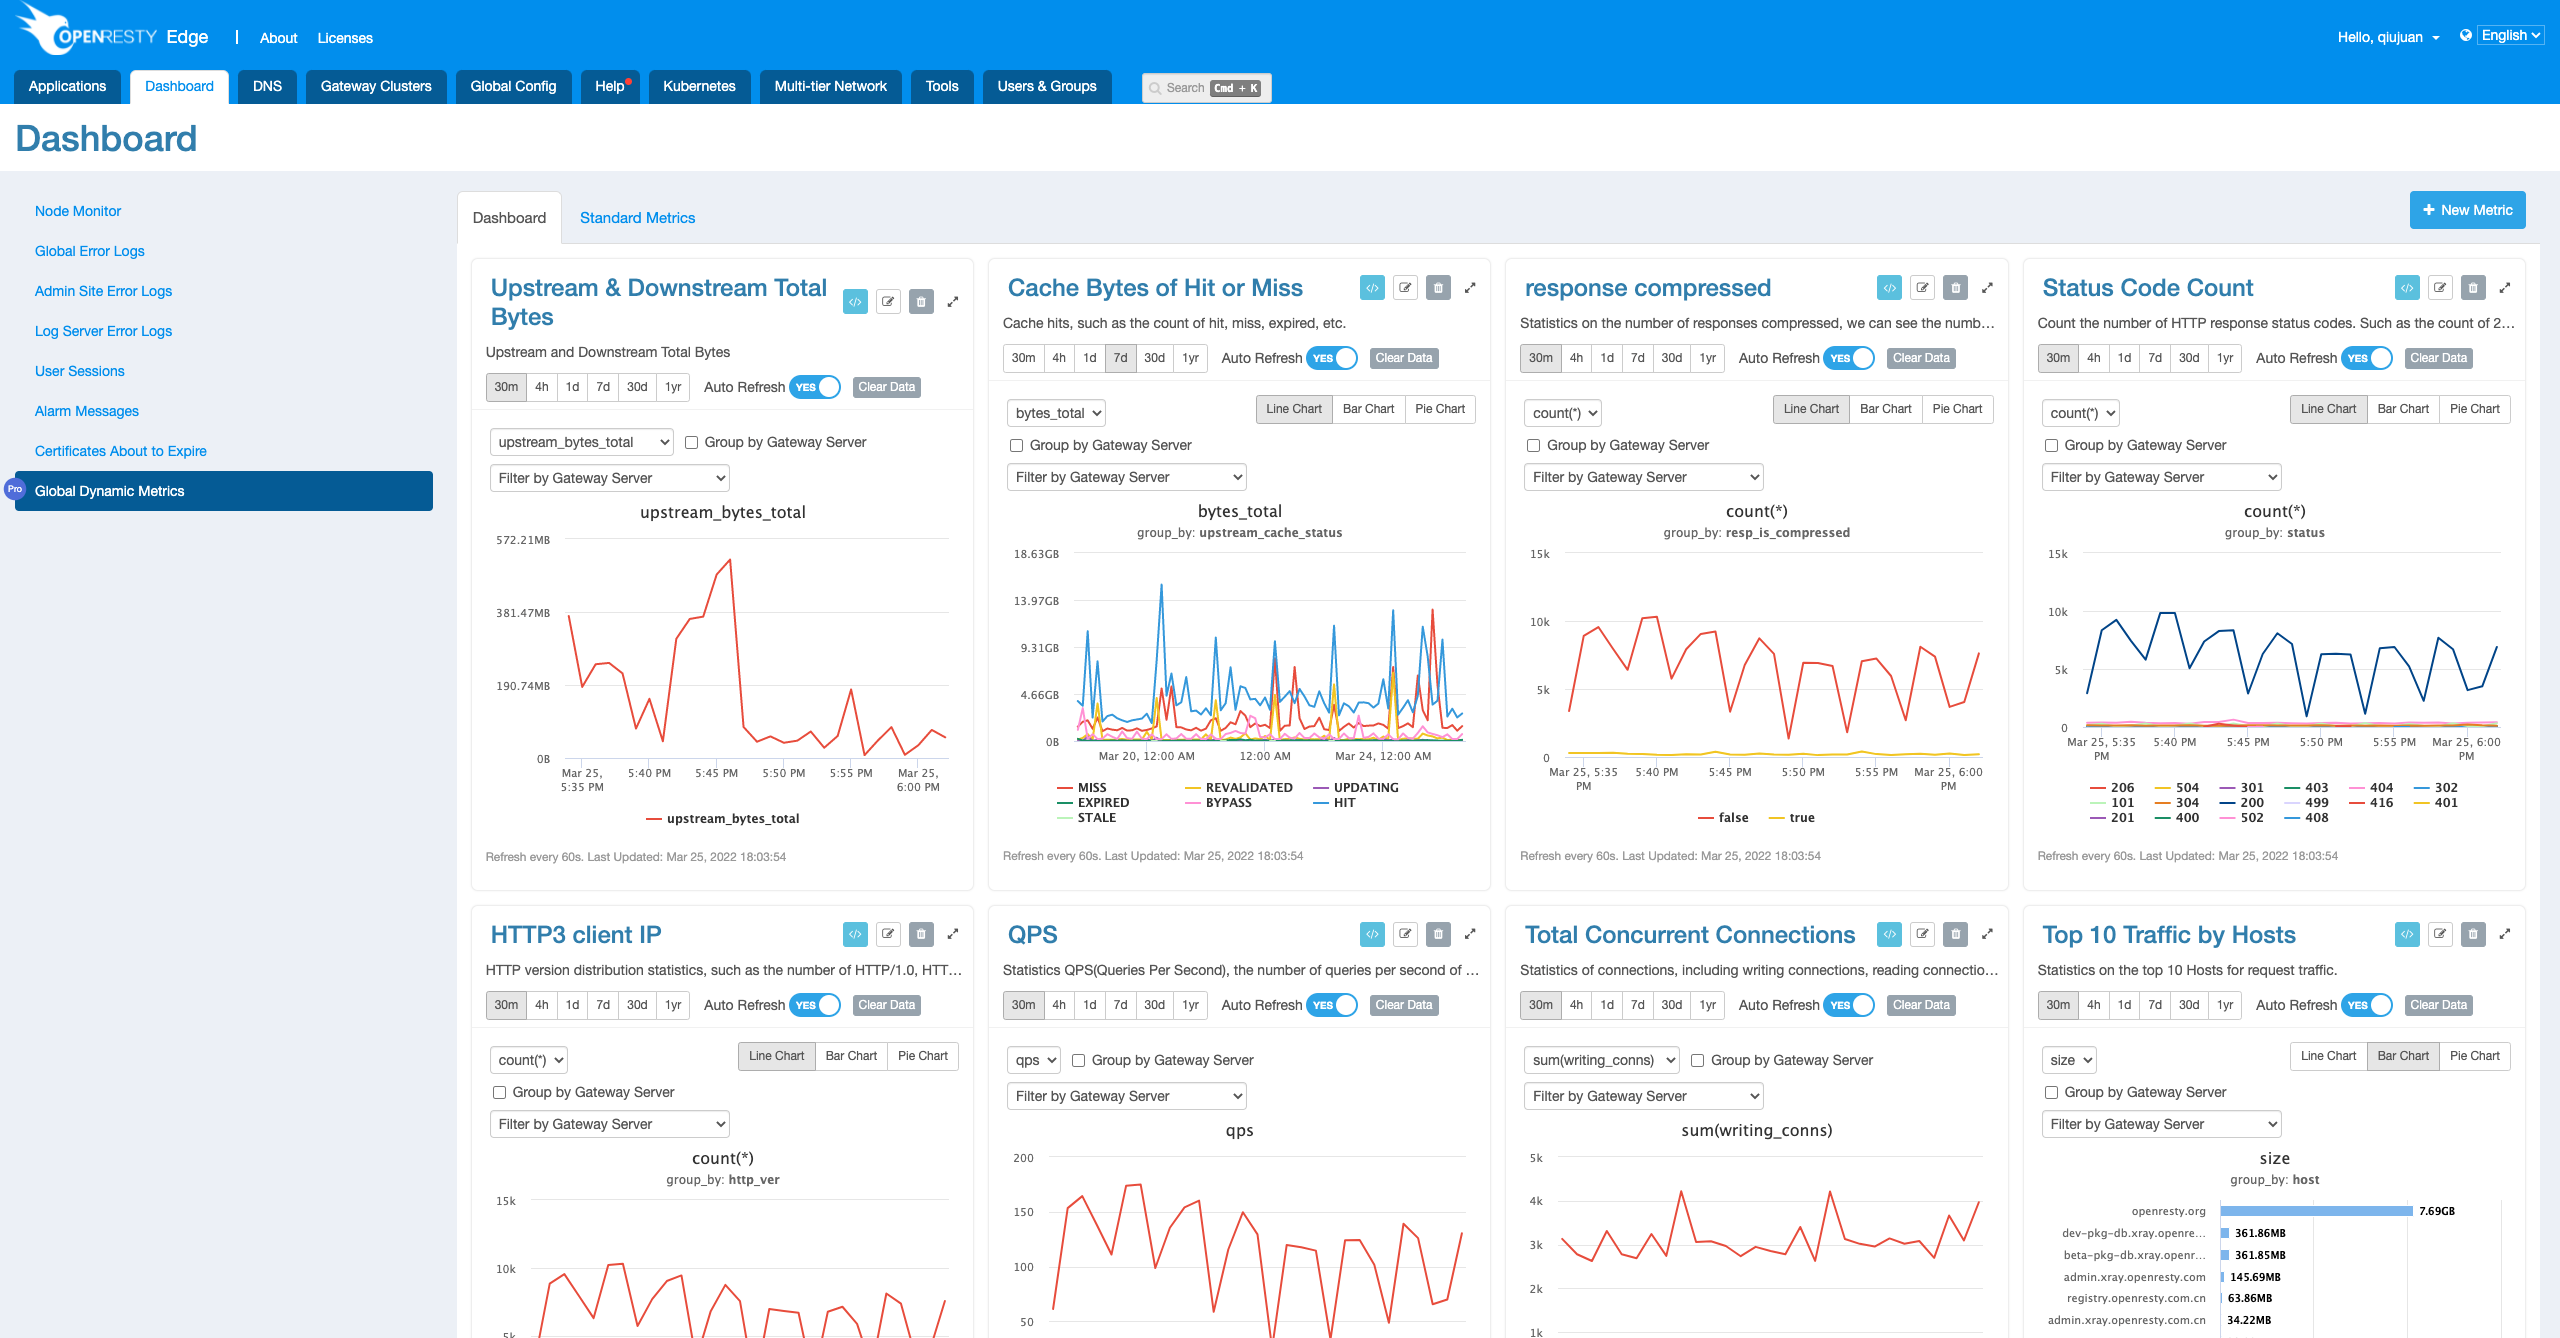The width and height of the screenshot is (2560, 1338).
Task: Clear Data in Cache Bytes of Hit or Miss
Action: pos(1403,358)
